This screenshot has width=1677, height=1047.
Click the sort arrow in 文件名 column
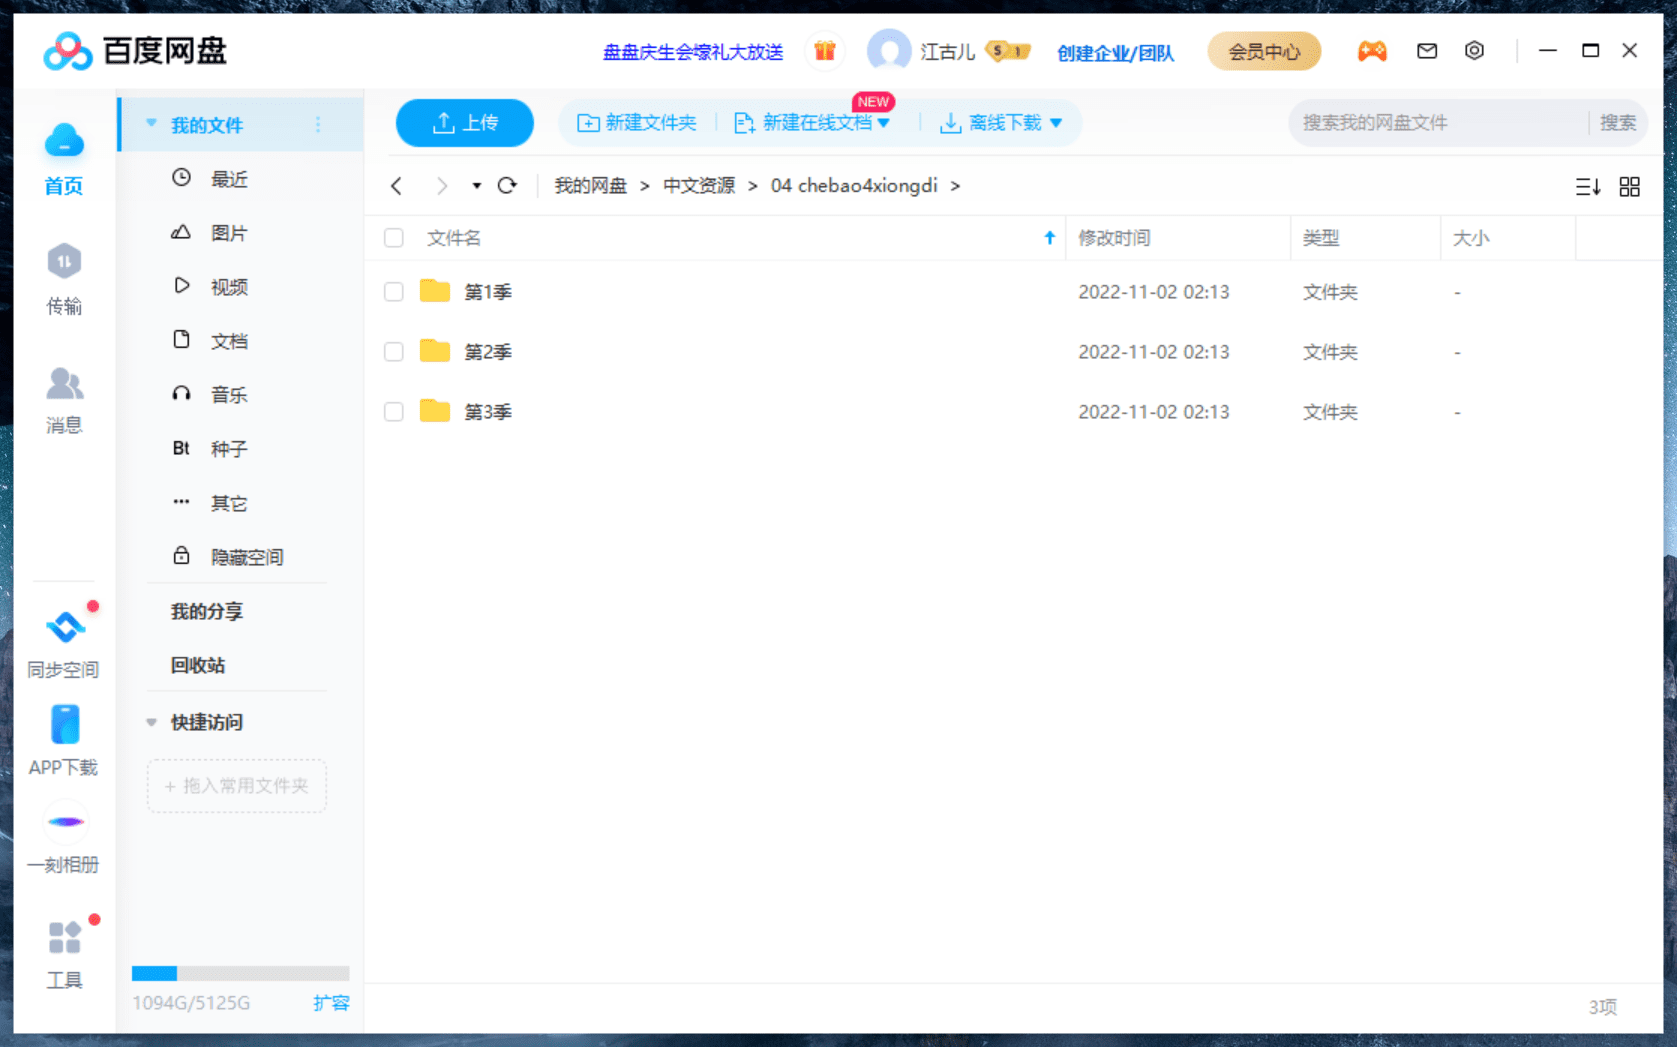click(x=1049, y=238)
